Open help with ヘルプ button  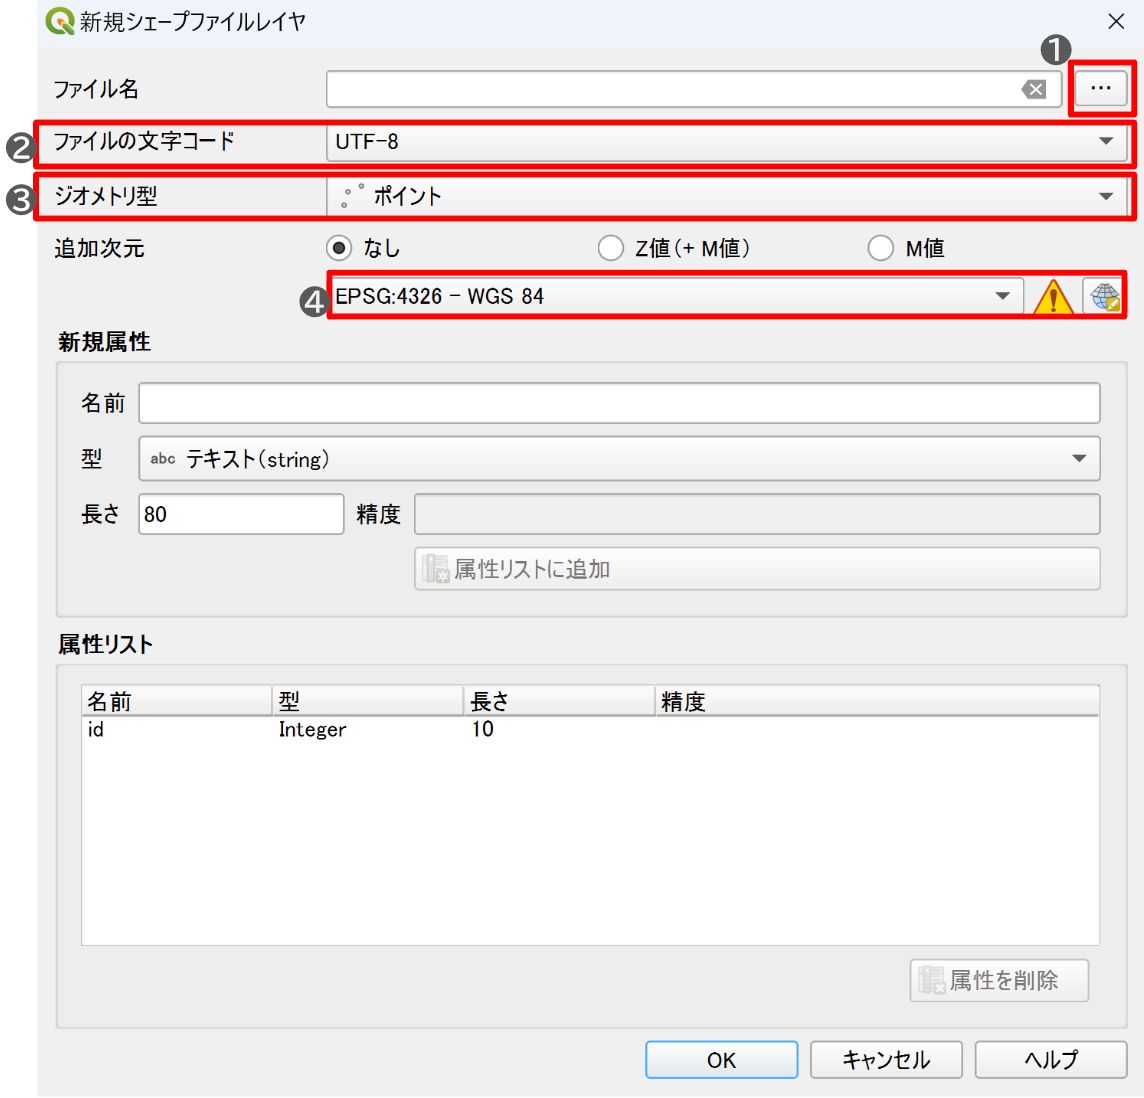tap(1051, 1059)
